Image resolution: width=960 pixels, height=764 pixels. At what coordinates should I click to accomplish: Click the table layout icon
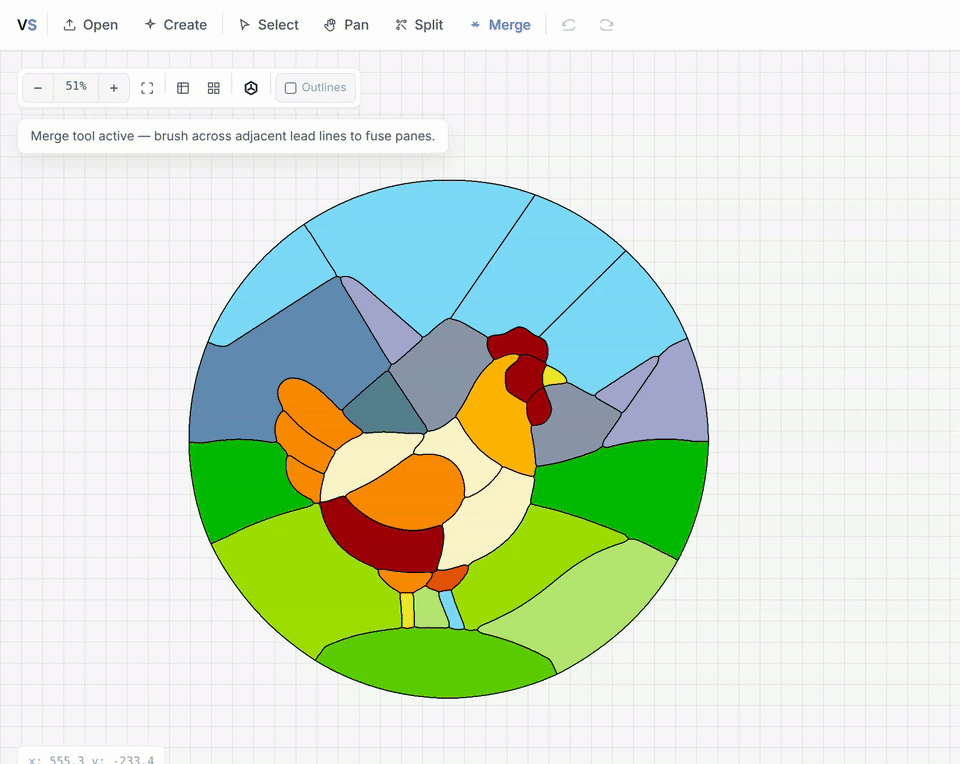(x=183, y=88)
